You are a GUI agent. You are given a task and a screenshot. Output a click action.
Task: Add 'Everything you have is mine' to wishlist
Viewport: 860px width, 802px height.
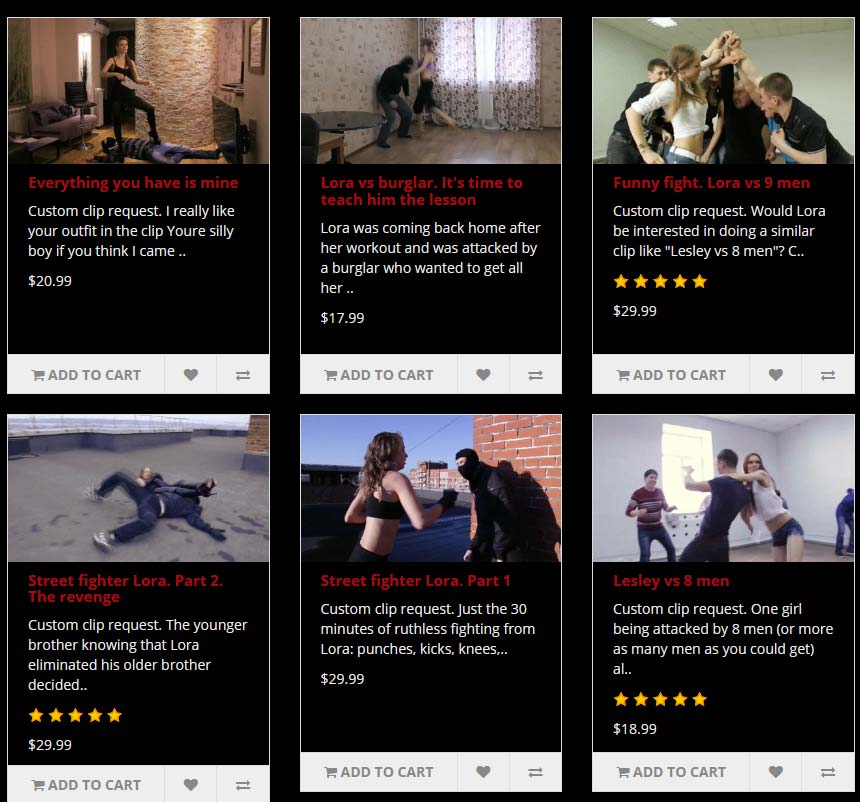pyautogui.click(x=190, y=375)
